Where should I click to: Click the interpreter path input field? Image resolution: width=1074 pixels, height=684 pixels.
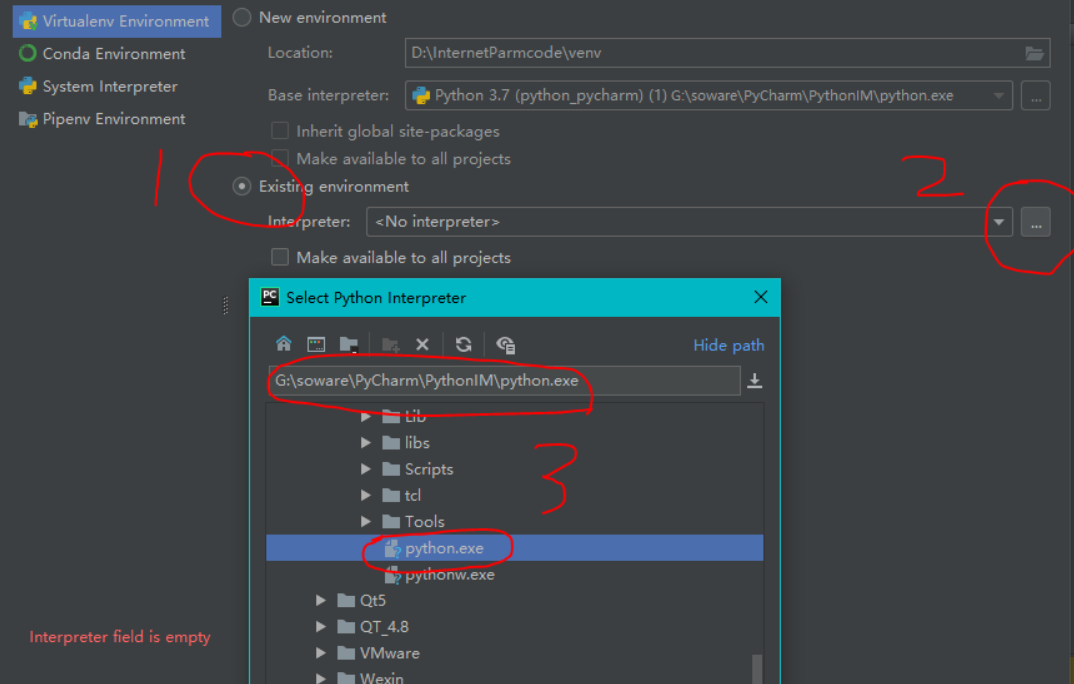coord(504,381)
